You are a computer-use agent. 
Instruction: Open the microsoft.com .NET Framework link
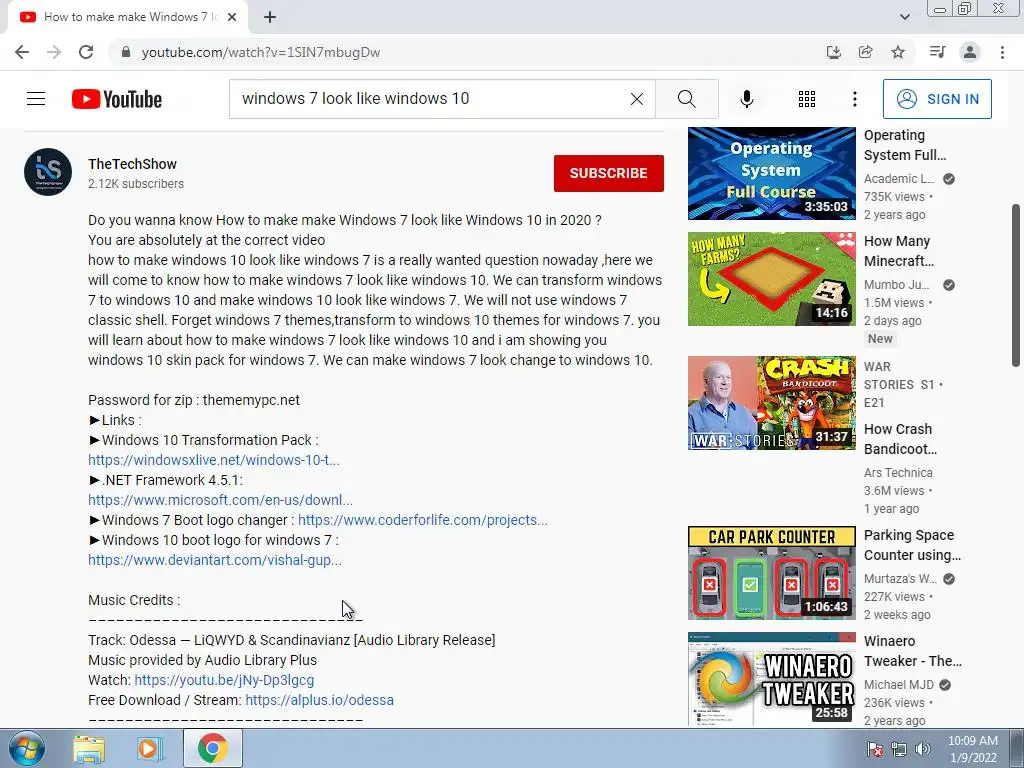tap(220, 500)
